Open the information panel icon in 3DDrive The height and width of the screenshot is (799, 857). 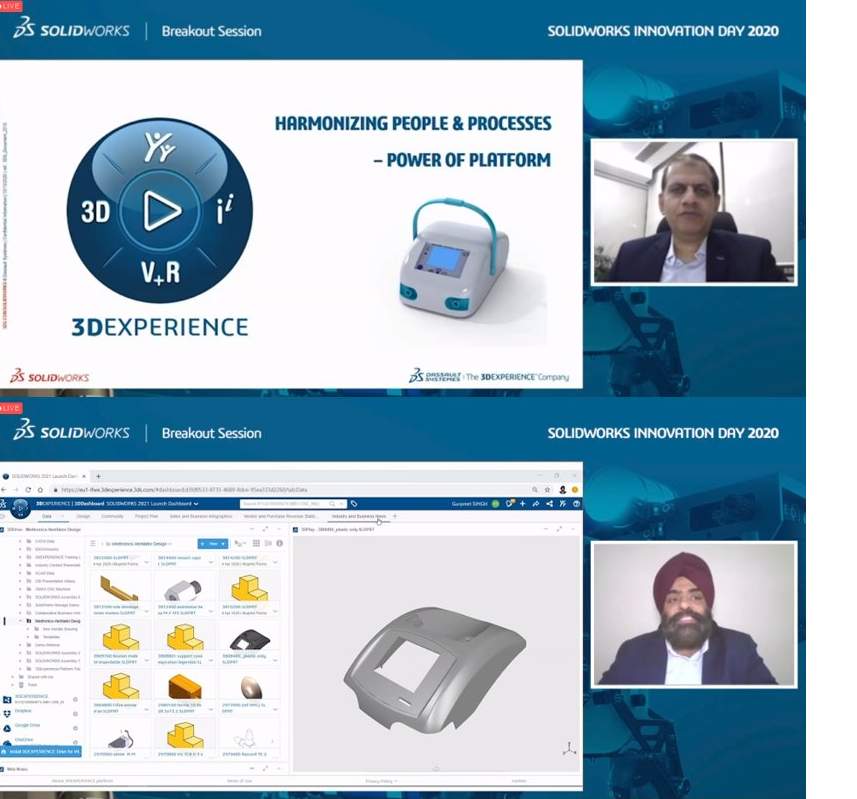point(279,543)
